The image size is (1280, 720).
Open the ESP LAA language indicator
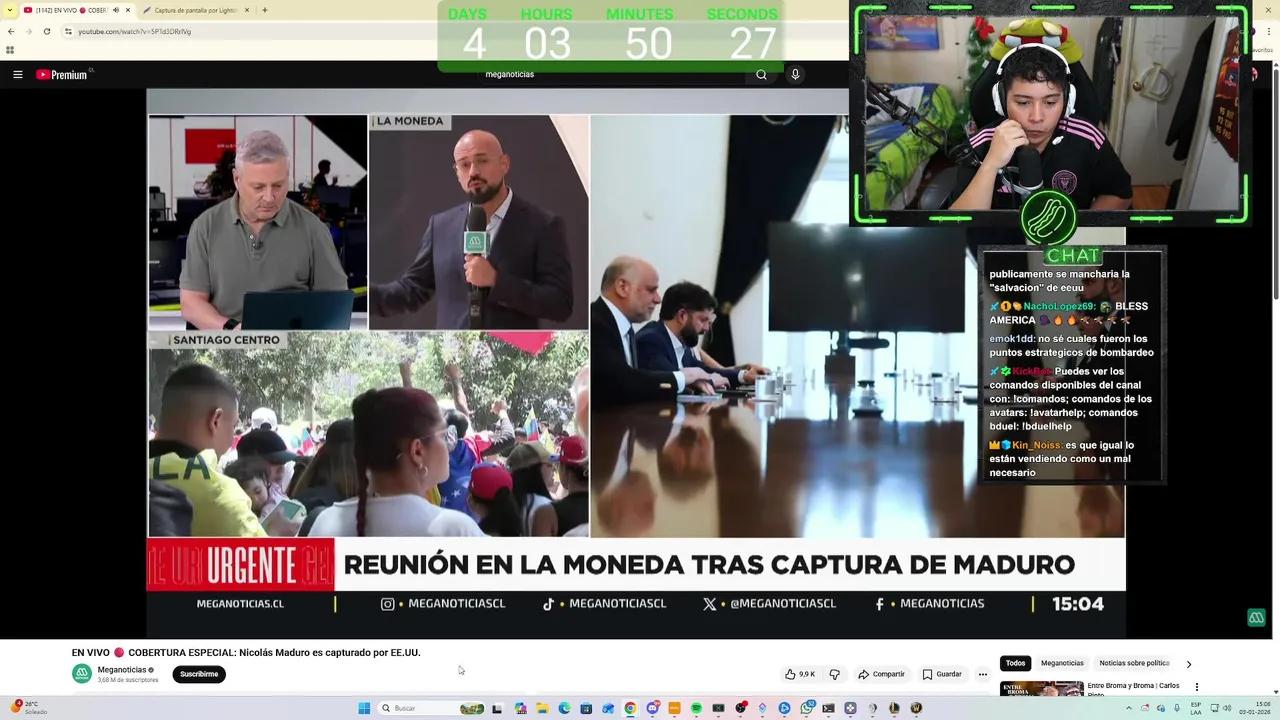(x=1196, y=708)
